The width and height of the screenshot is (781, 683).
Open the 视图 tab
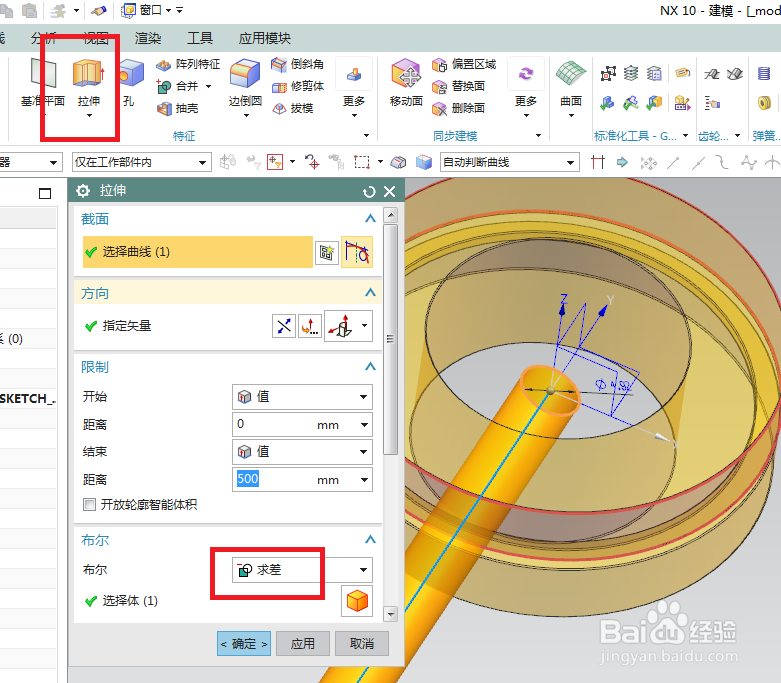pyautogui.click(x=96, y=38)
